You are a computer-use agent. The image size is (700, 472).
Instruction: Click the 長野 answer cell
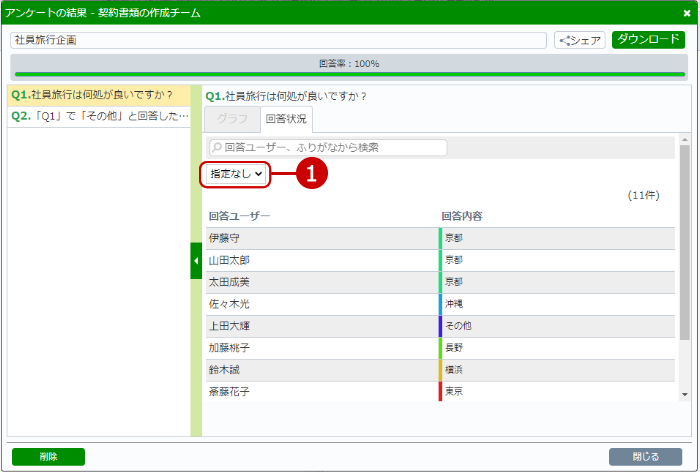click(x=557, y=348)
